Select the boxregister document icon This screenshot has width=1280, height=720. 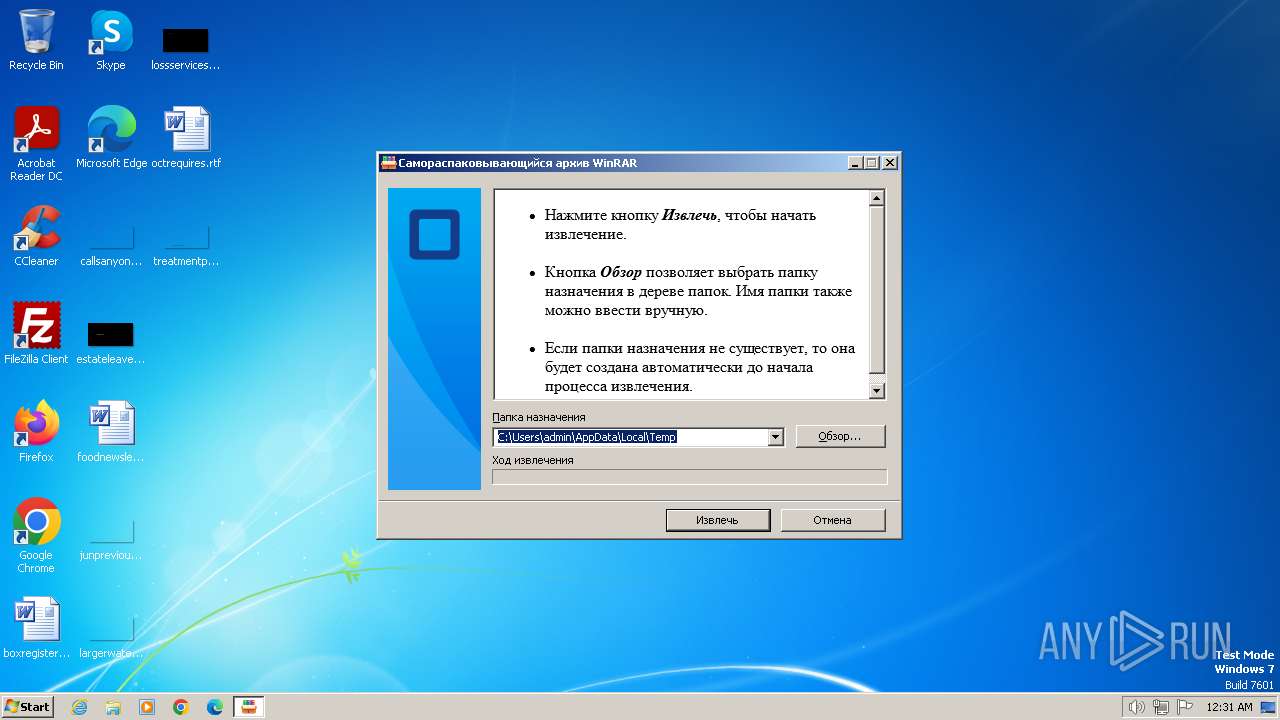[36, 628]
